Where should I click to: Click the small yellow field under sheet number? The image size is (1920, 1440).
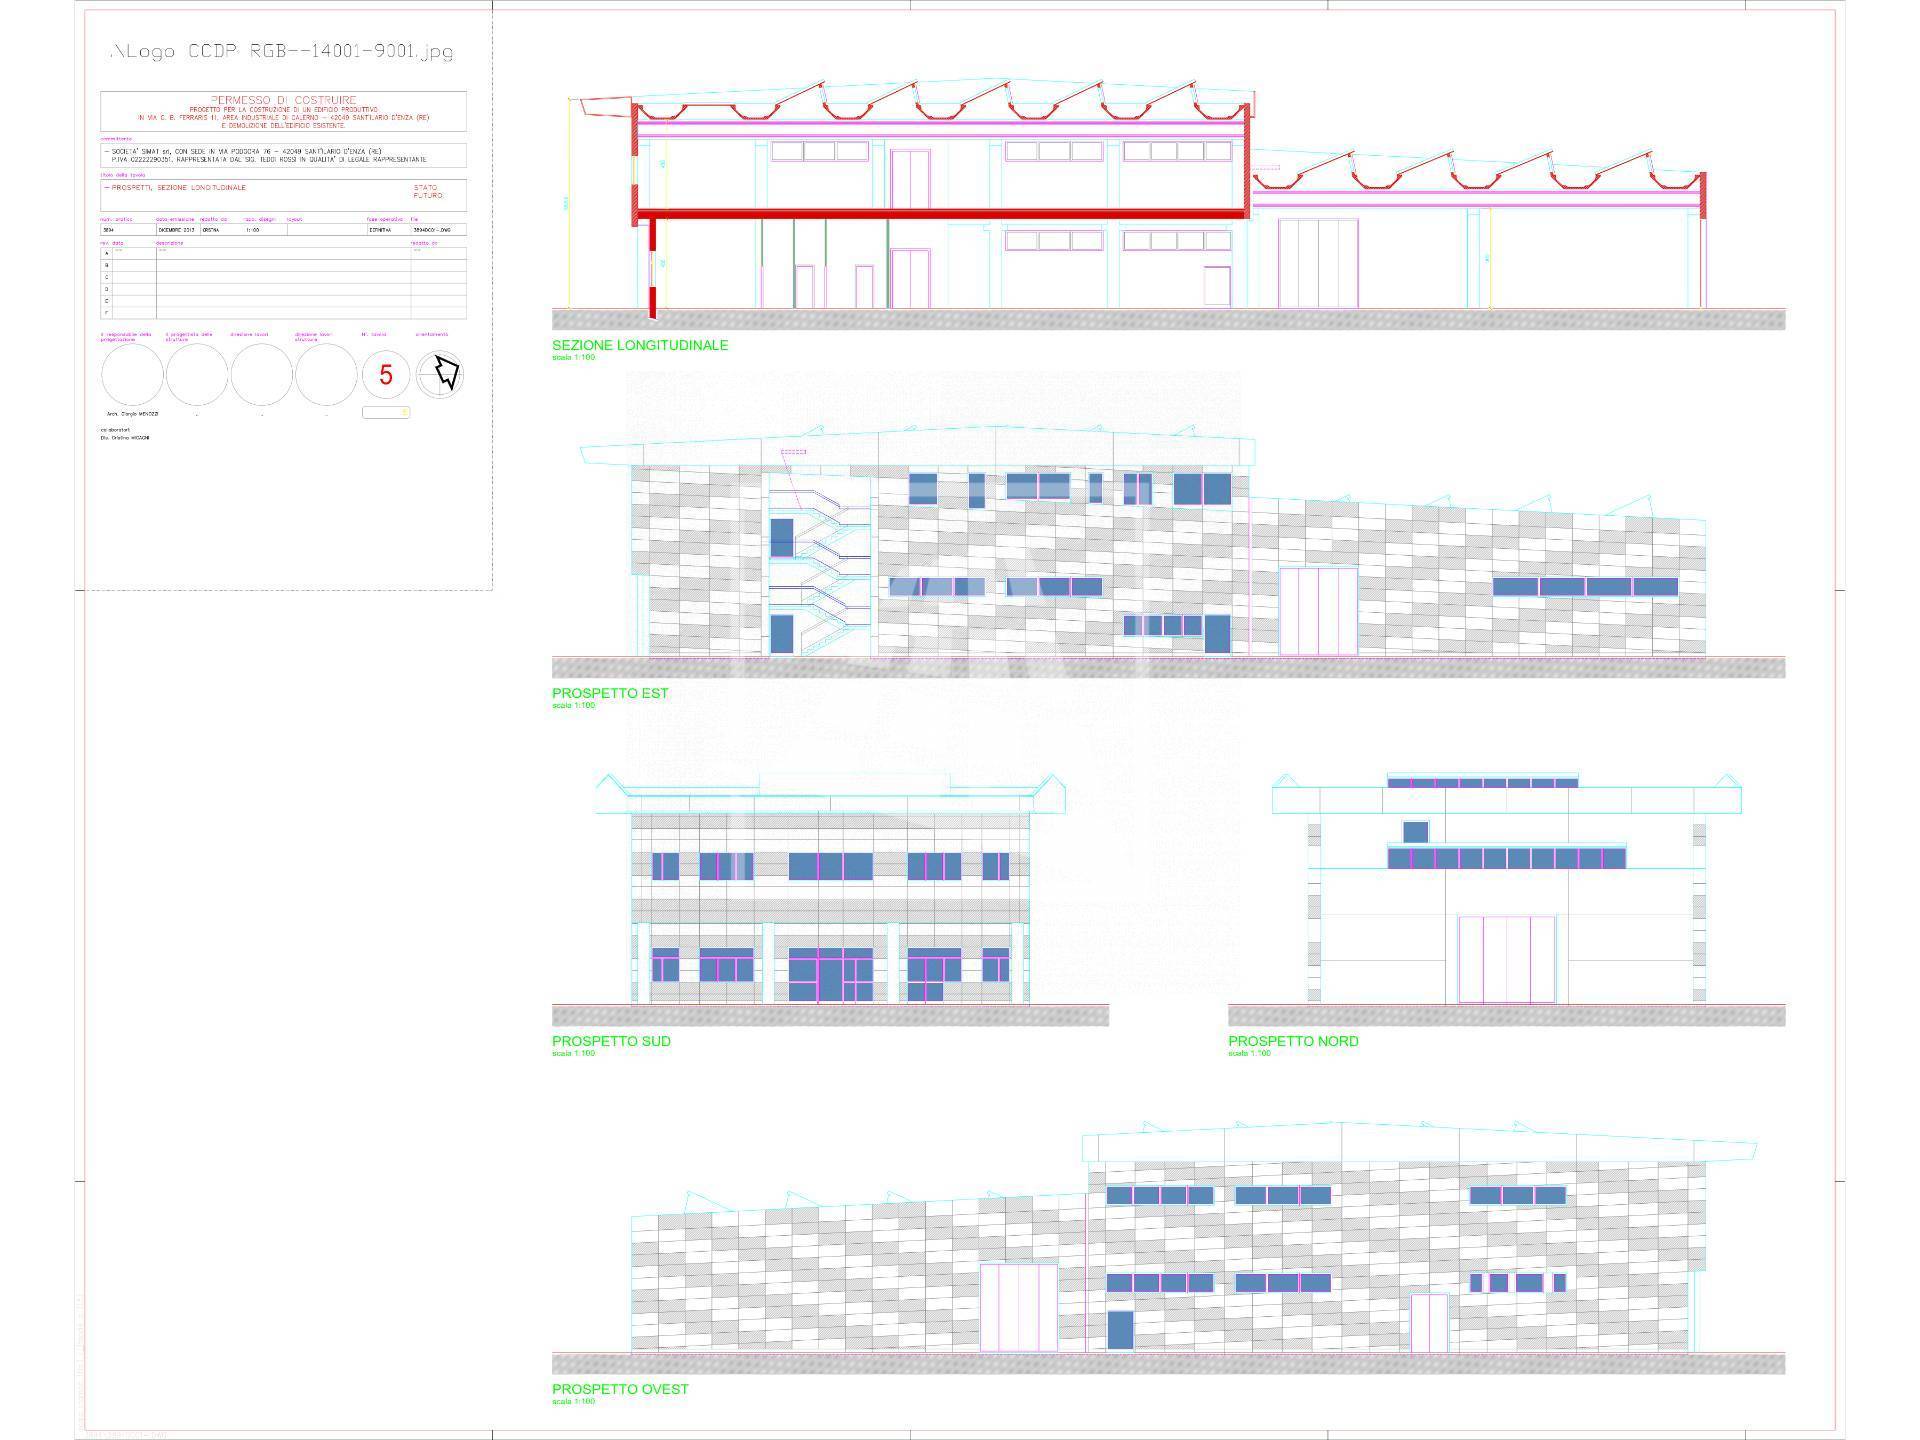386,412
